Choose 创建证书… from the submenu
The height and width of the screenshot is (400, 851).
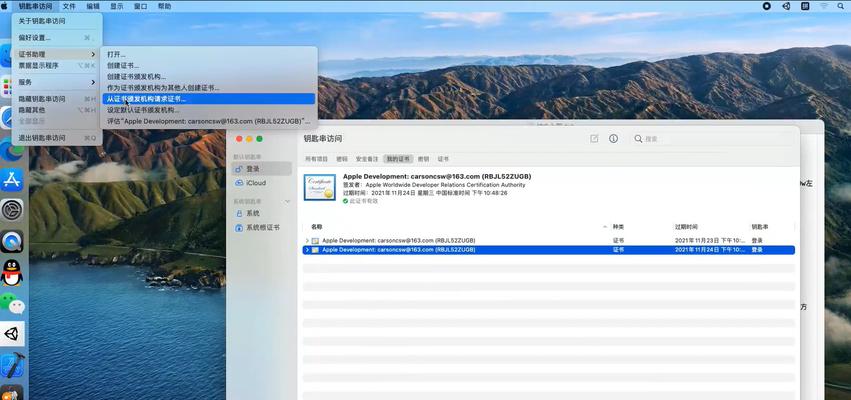click(208, 66)
